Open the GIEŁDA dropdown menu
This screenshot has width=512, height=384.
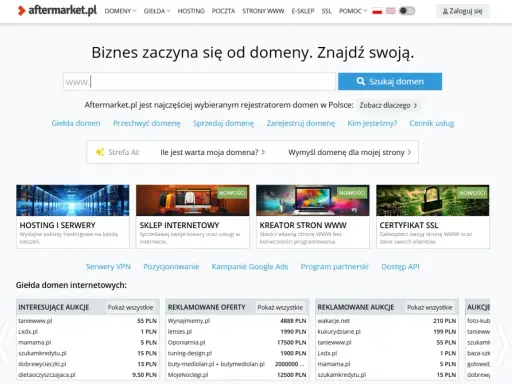pos(157,11)
